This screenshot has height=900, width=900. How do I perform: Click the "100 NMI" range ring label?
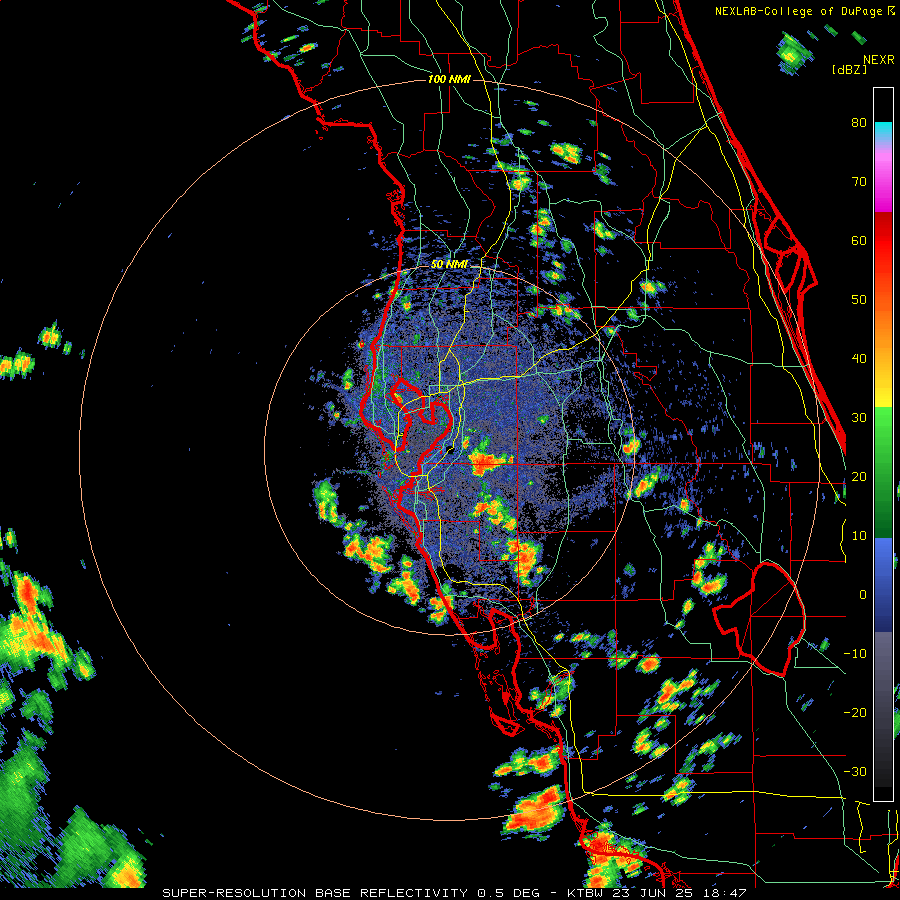tap(449, 79)
